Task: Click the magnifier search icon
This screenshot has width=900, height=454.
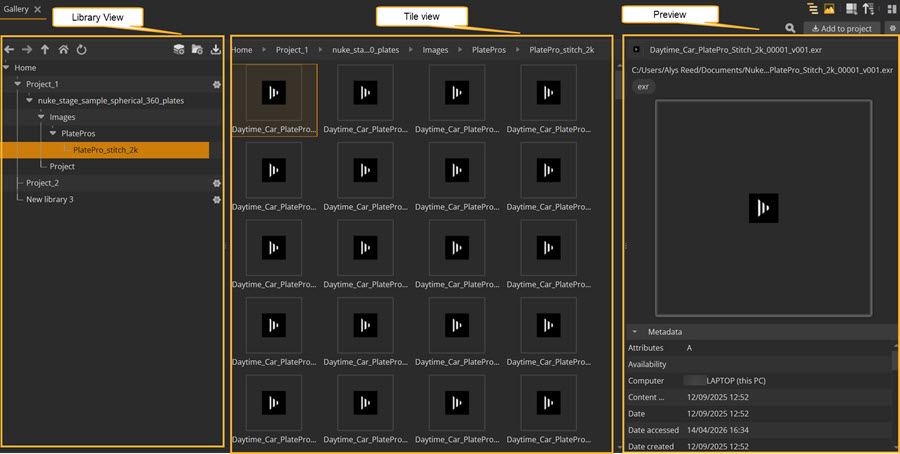Action: (790, 28)
